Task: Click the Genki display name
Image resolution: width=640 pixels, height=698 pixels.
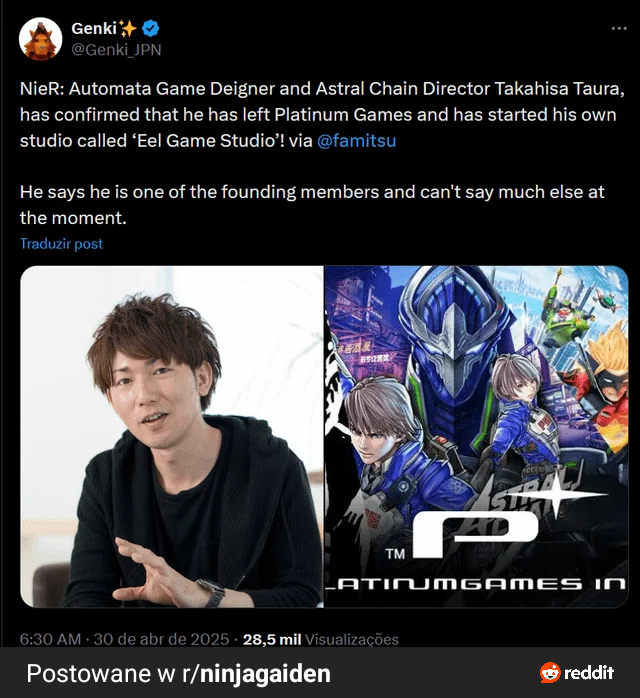Action: pos(94,28)
